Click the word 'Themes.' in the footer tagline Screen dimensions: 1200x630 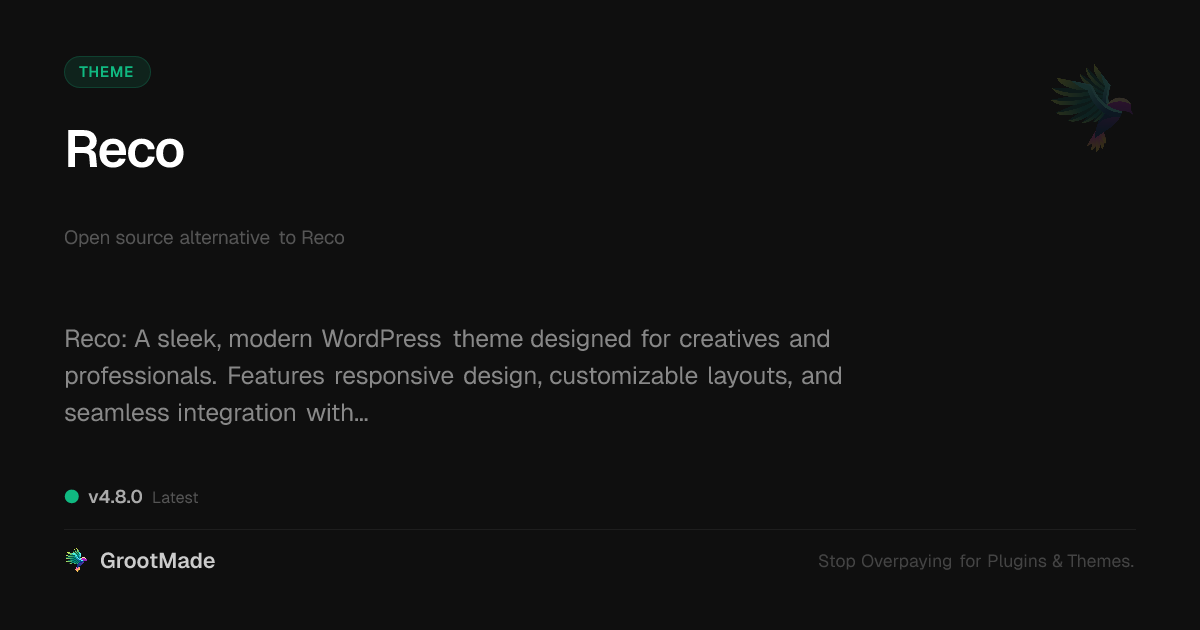pyautogui.click(x=1100, y=561)
